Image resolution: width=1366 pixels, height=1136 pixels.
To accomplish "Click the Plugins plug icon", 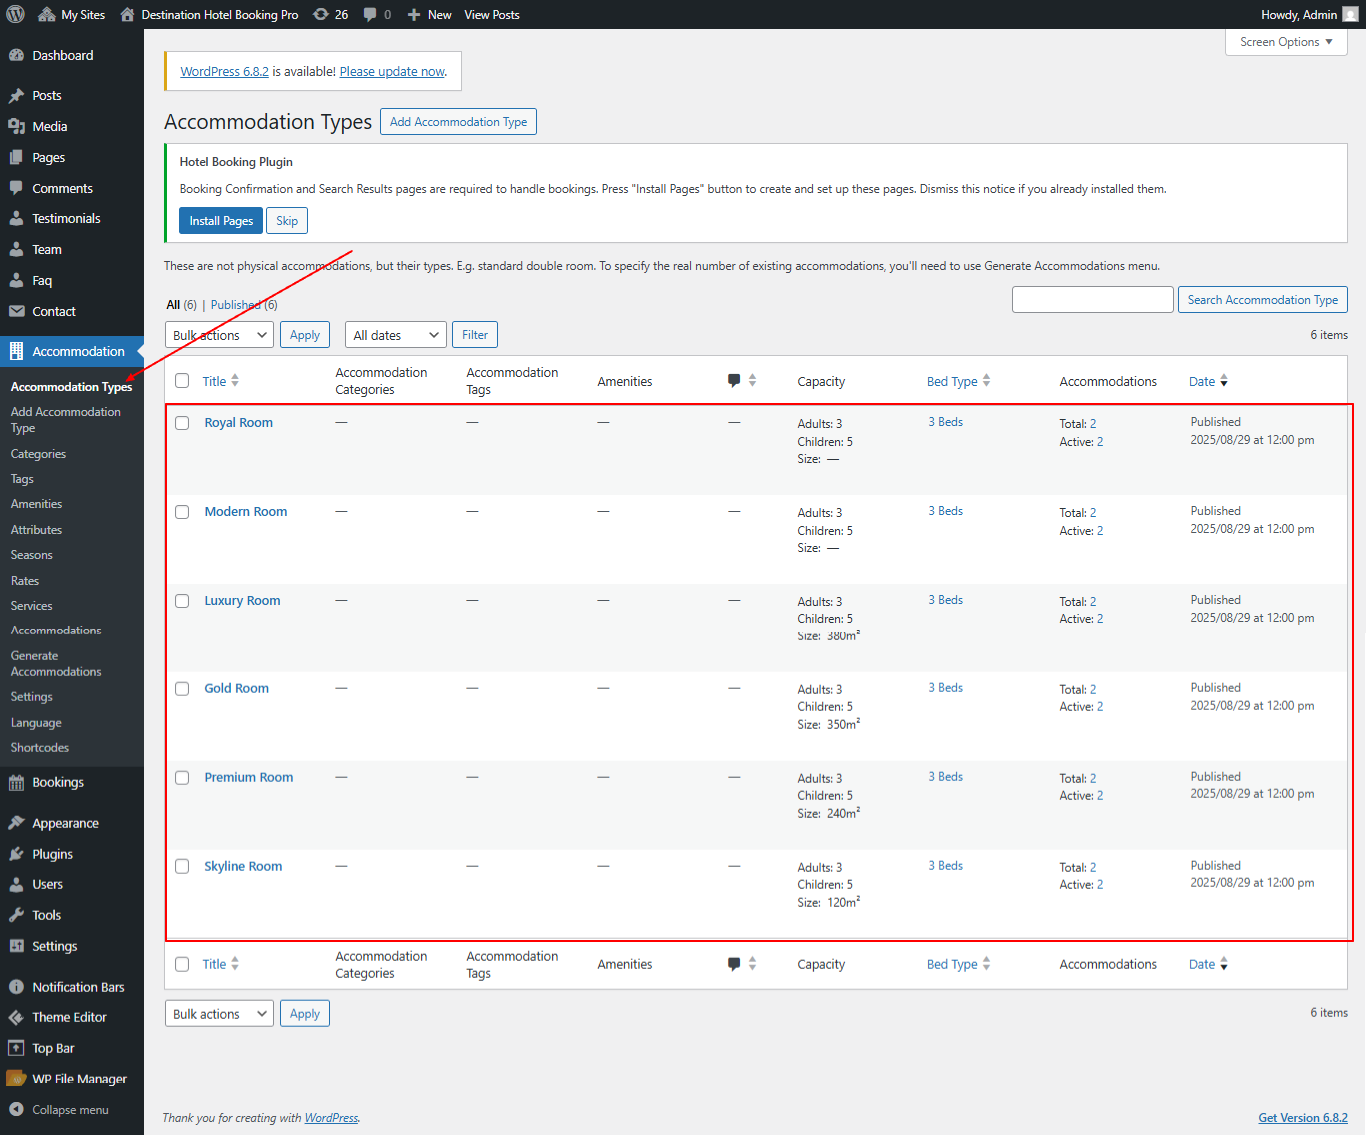I will pyautogui.click(x=16, y=854).
